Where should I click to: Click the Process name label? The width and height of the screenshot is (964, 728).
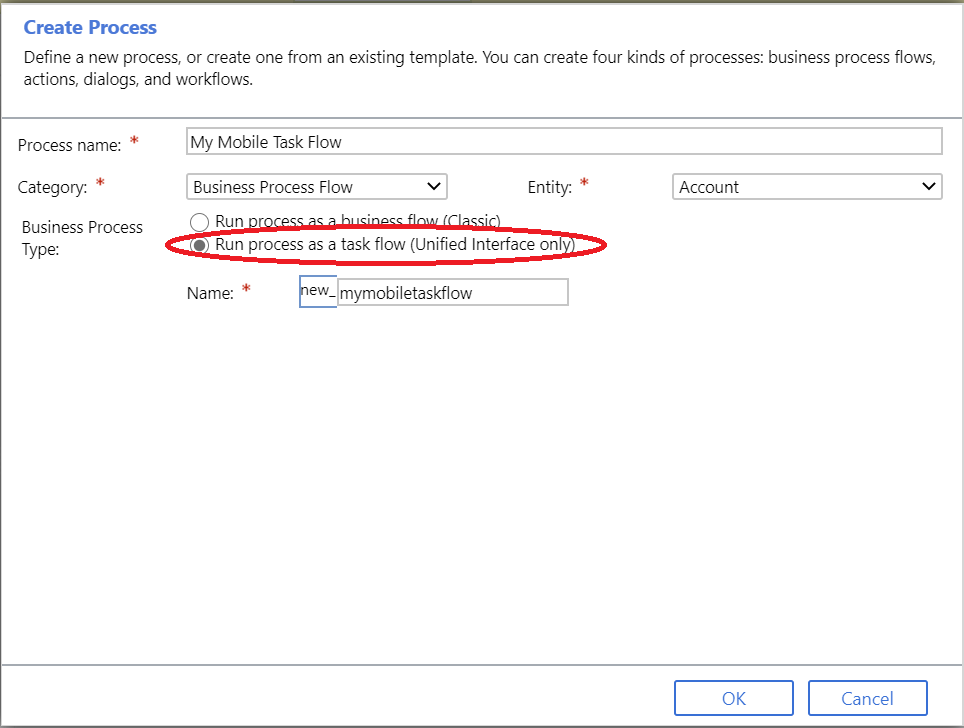pyautogui.click(x=69, y=145)
